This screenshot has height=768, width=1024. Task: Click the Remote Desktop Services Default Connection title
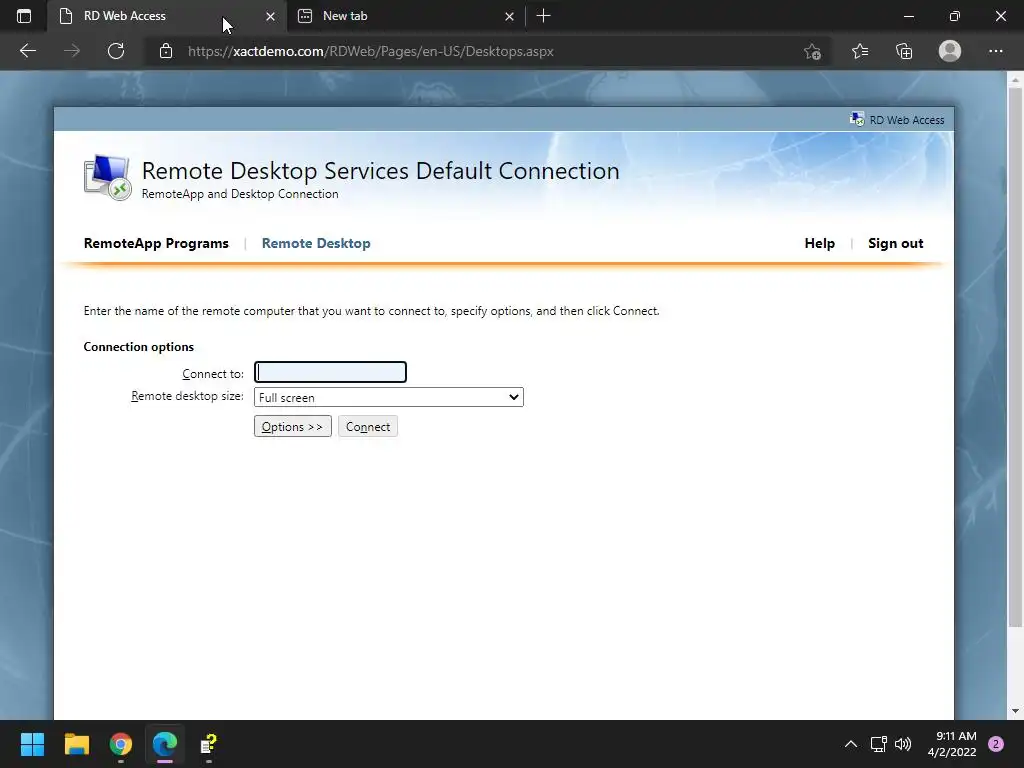tap(380, 171)
